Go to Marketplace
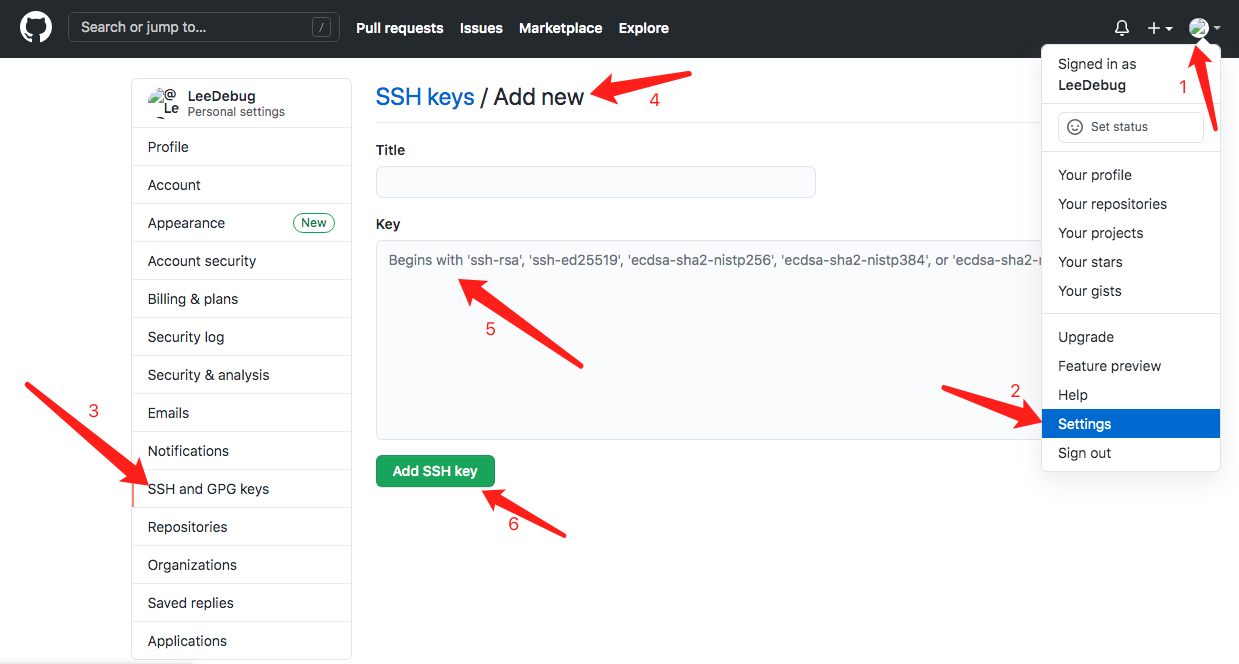 (x=560, y=28)
